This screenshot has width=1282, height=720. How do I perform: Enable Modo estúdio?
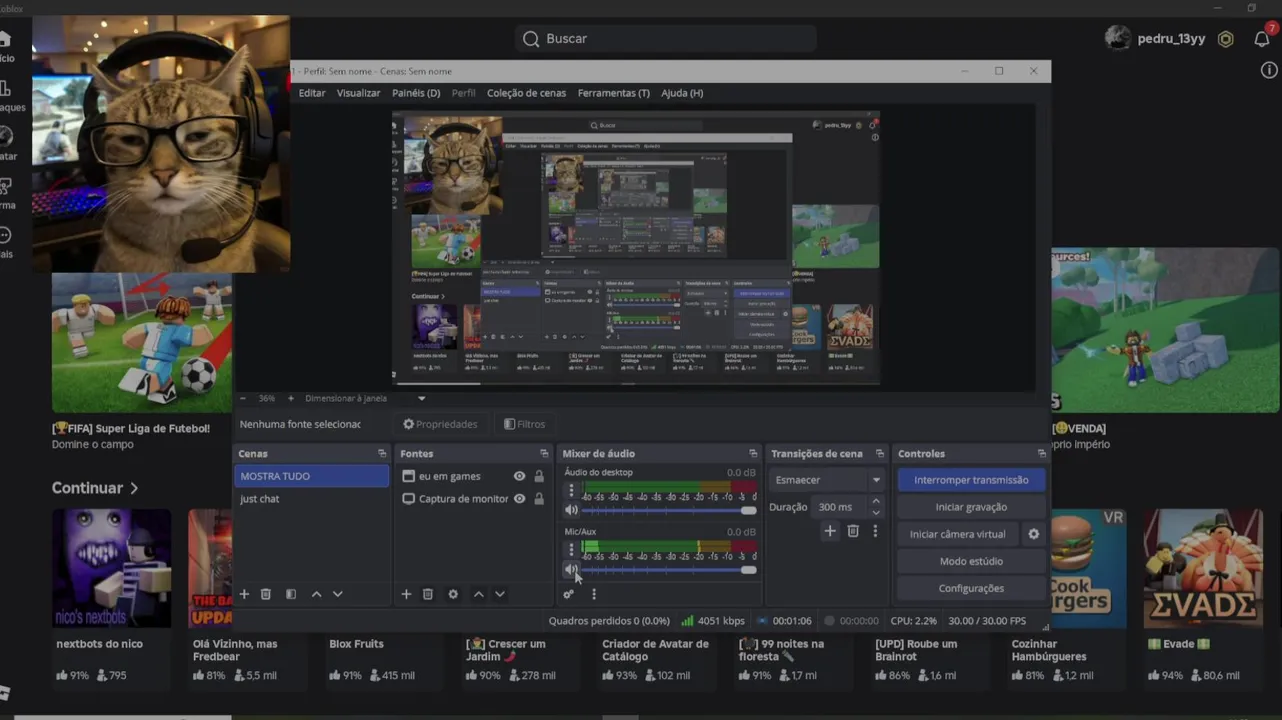[x=971, y=561]
